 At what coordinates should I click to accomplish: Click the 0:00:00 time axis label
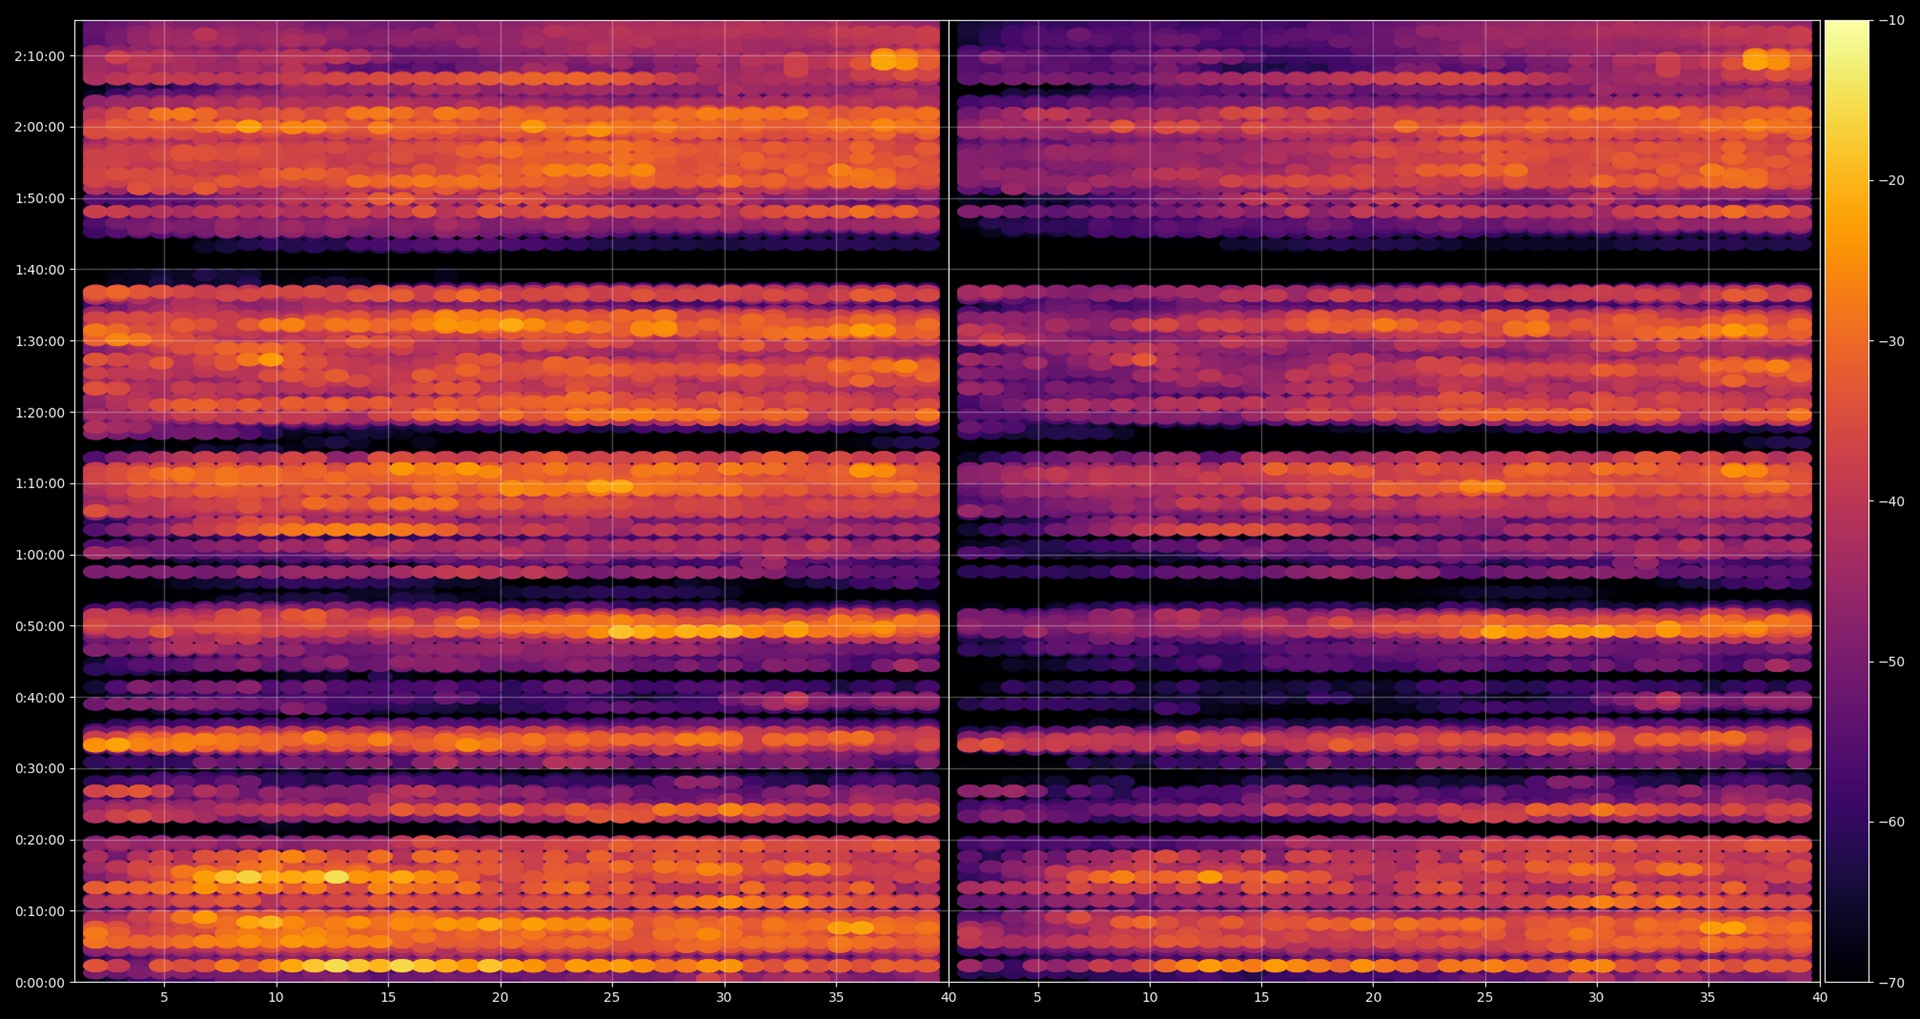click(40, 983)
